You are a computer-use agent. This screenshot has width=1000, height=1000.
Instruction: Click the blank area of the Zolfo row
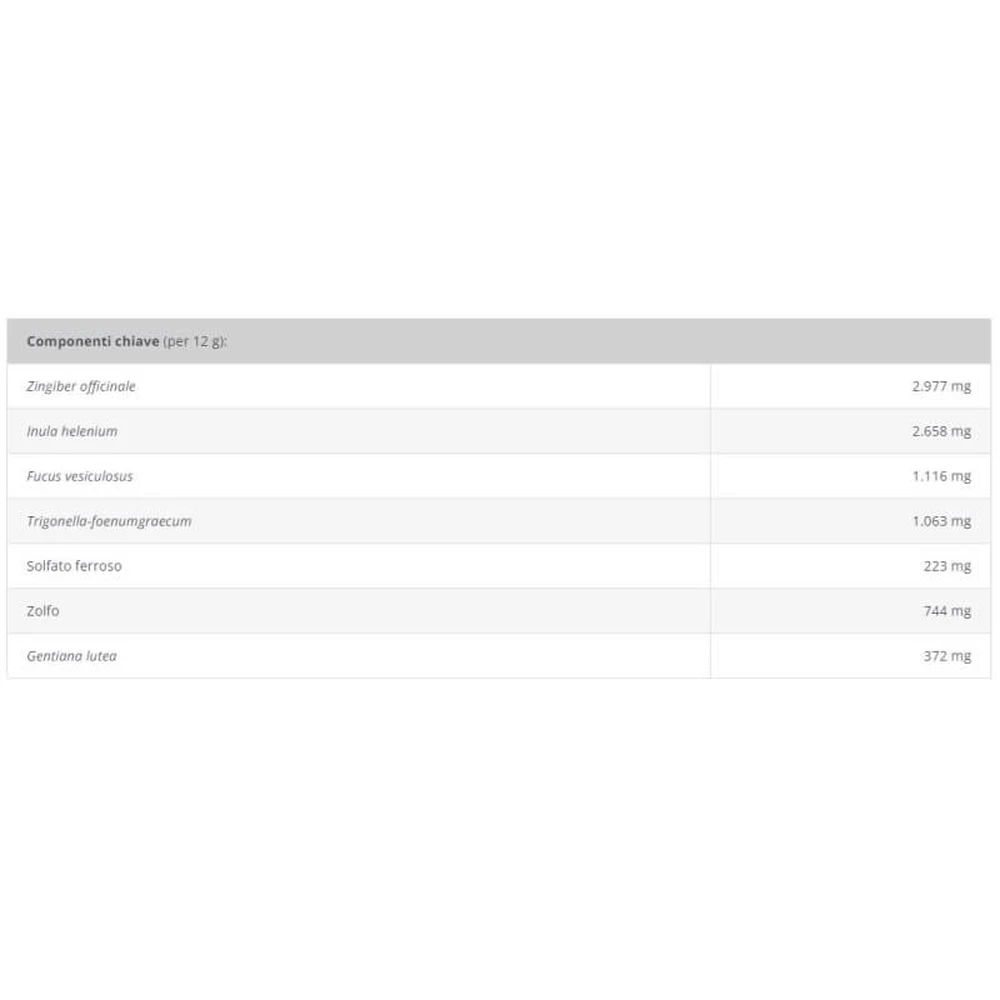(383, 610)
